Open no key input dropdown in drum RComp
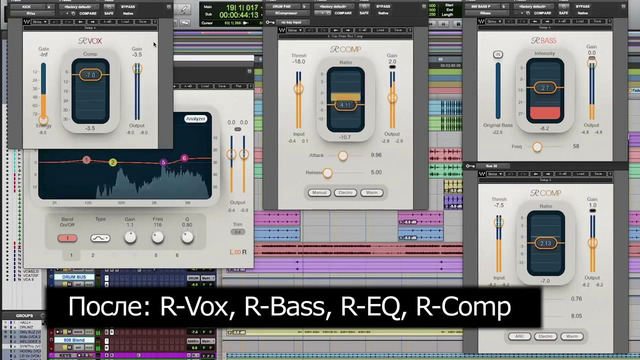The image size is (640, 360). [x=293, y=22]
